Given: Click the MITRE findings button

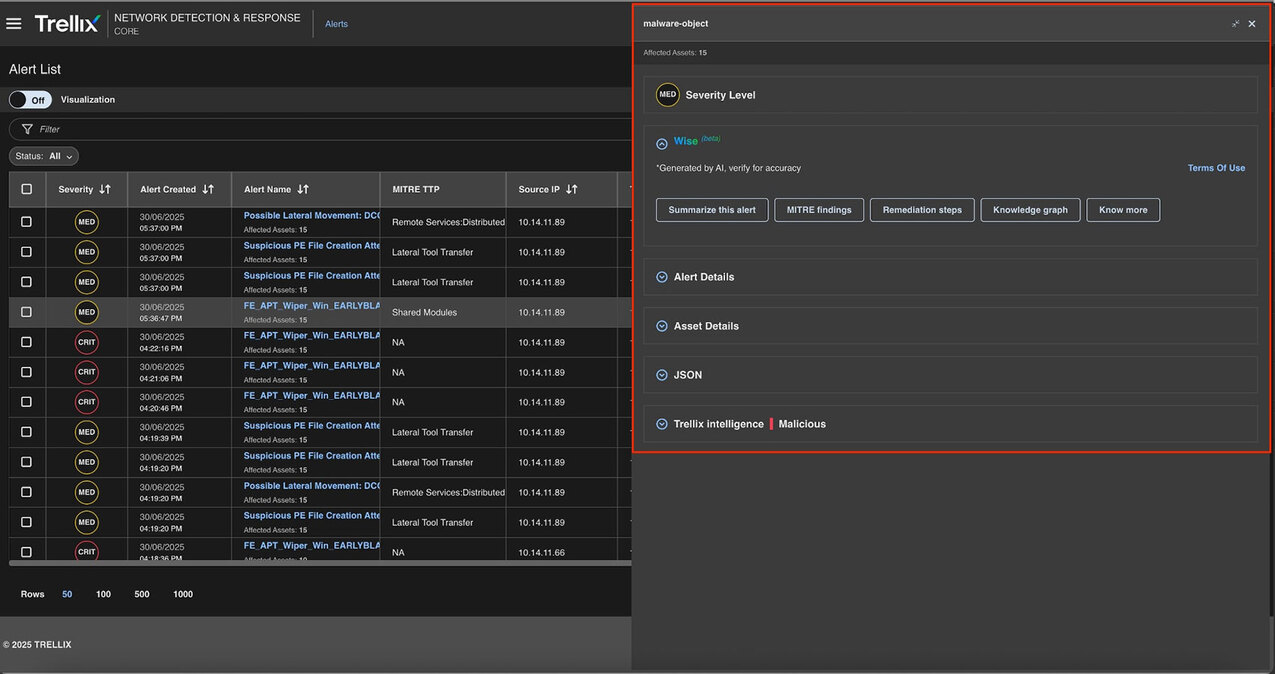Looking at the screenshot, I should pyautogui.click(x=819, y=210).
